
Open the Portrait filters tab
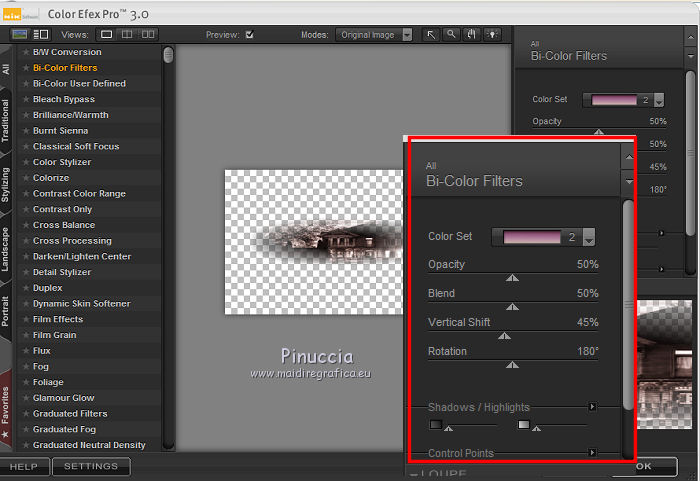click(5, 311)
